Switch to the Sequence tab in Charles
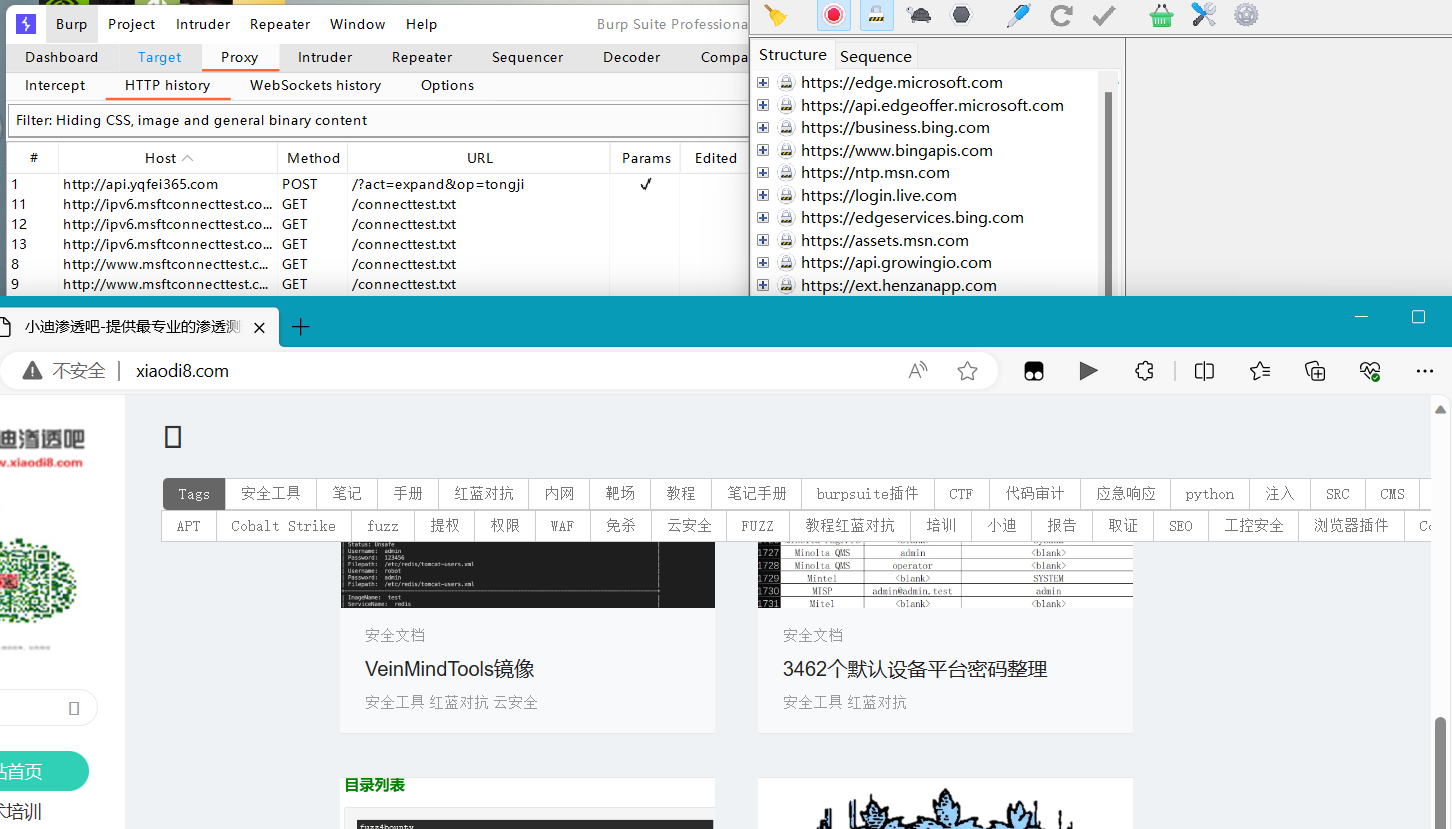Screen dimensions: 1452x829 tap(875, 56)
